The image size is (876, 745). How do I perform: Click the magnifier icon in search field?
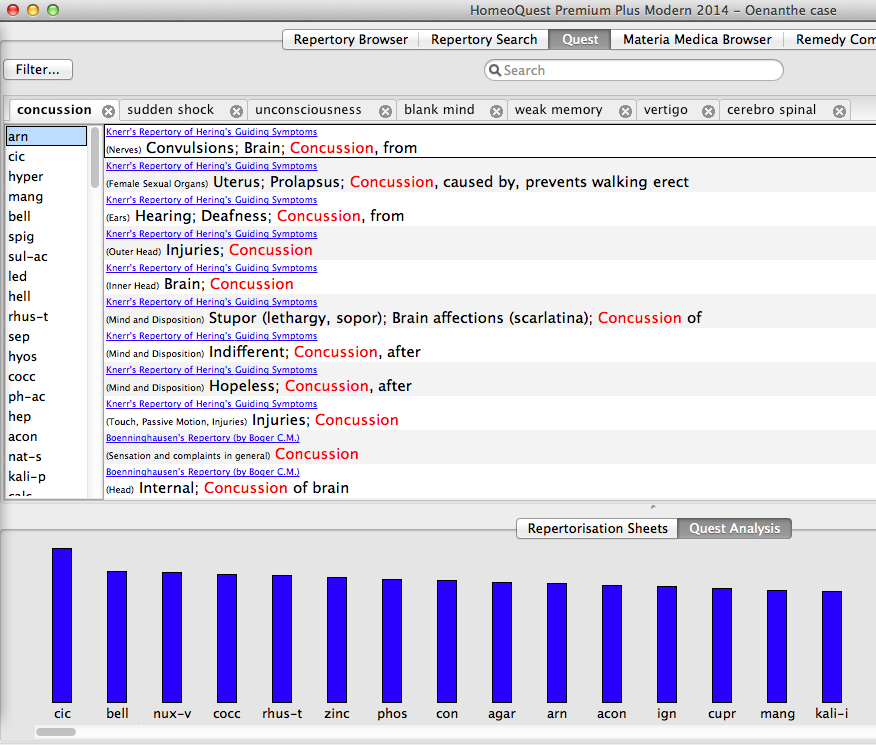[x=494, y=71]
